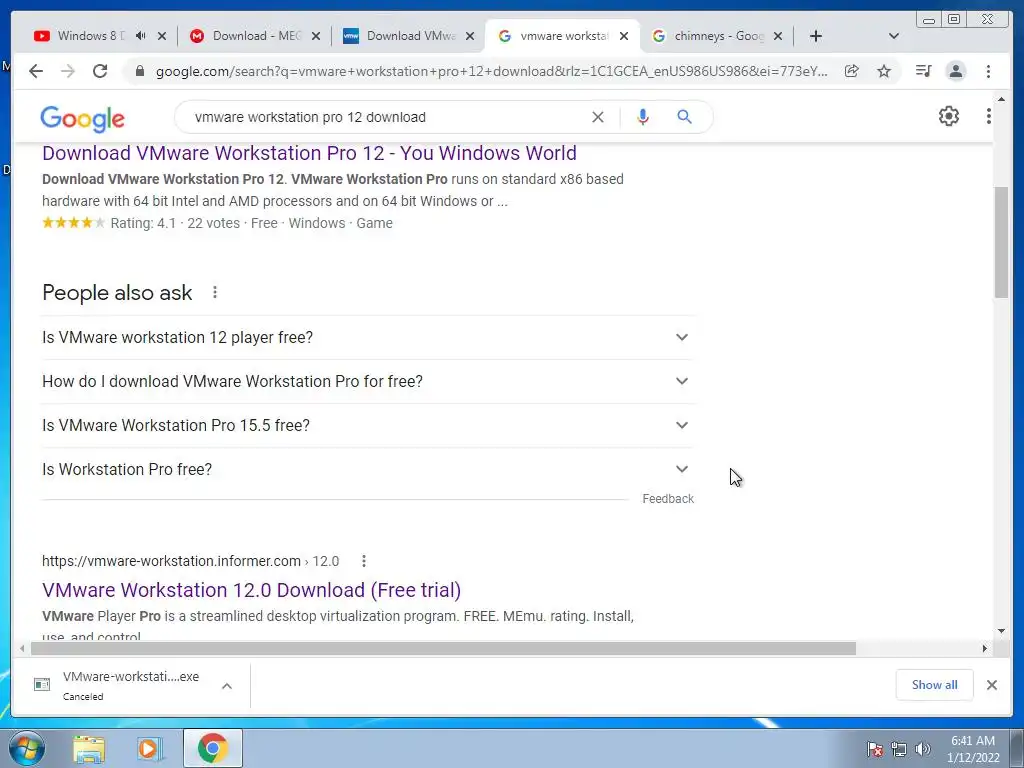Image resolution: width=1024 pixels, height=768 pixels.
Task: Expand 'Is Workstation Pro free?' question
Action: point(368,469)
